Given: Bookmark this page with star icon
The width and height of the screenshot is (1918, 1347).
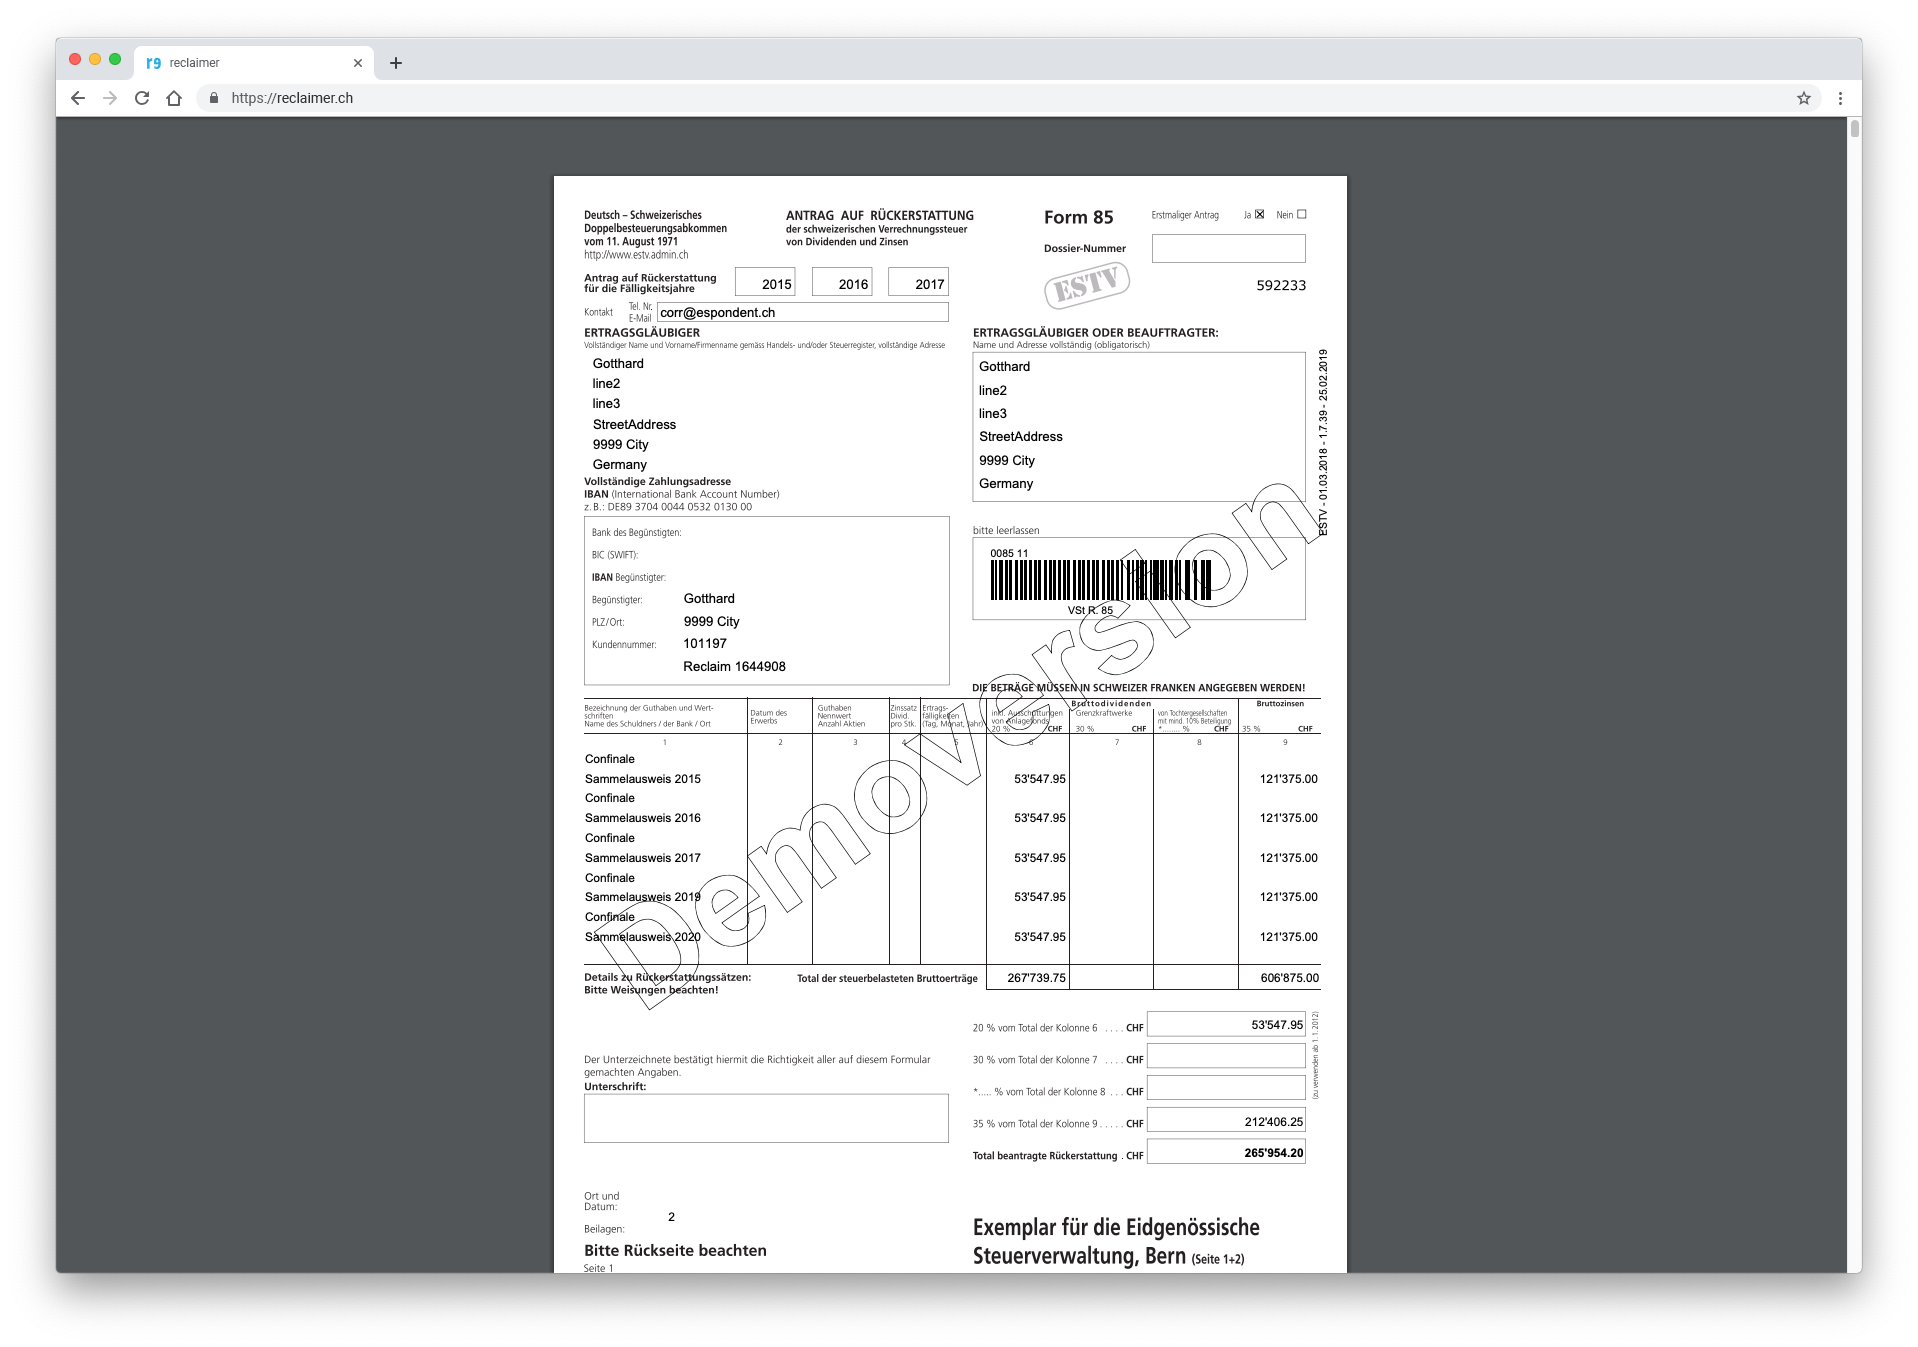Looking at the screenshot, I should click(x=1803, y=98).
